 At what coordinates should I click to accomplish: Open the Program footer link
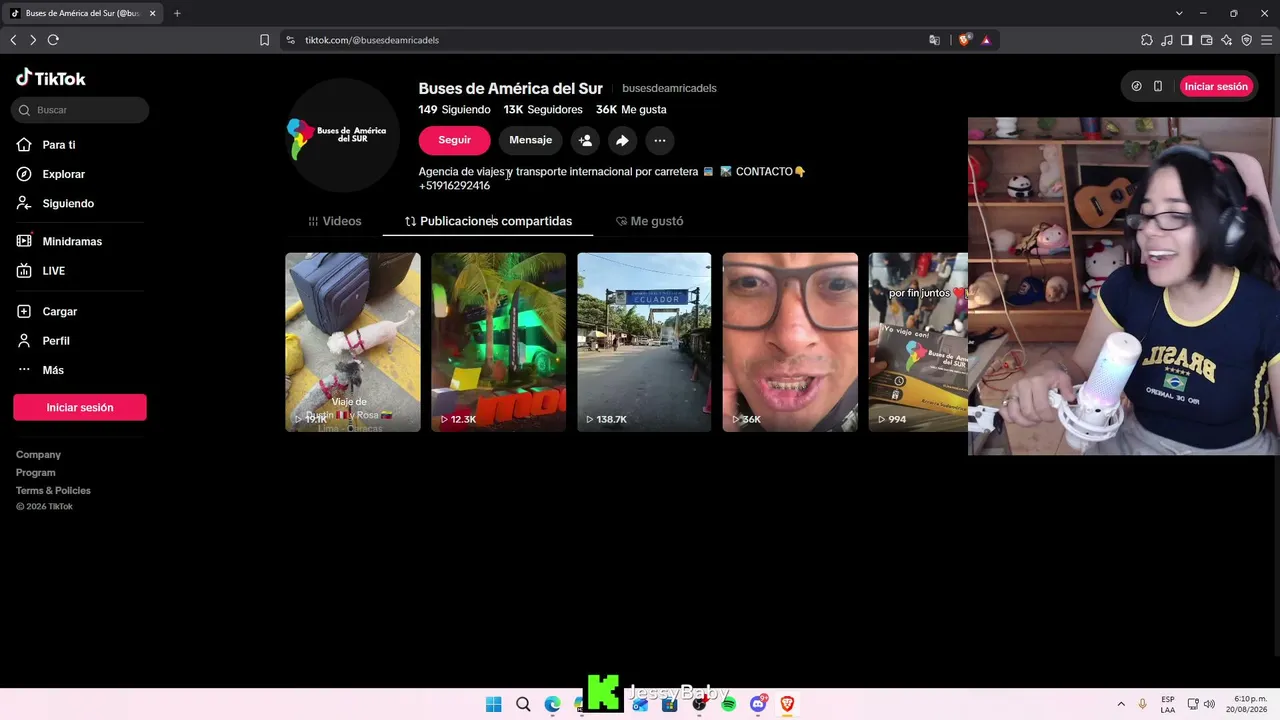tap(36, 473)
